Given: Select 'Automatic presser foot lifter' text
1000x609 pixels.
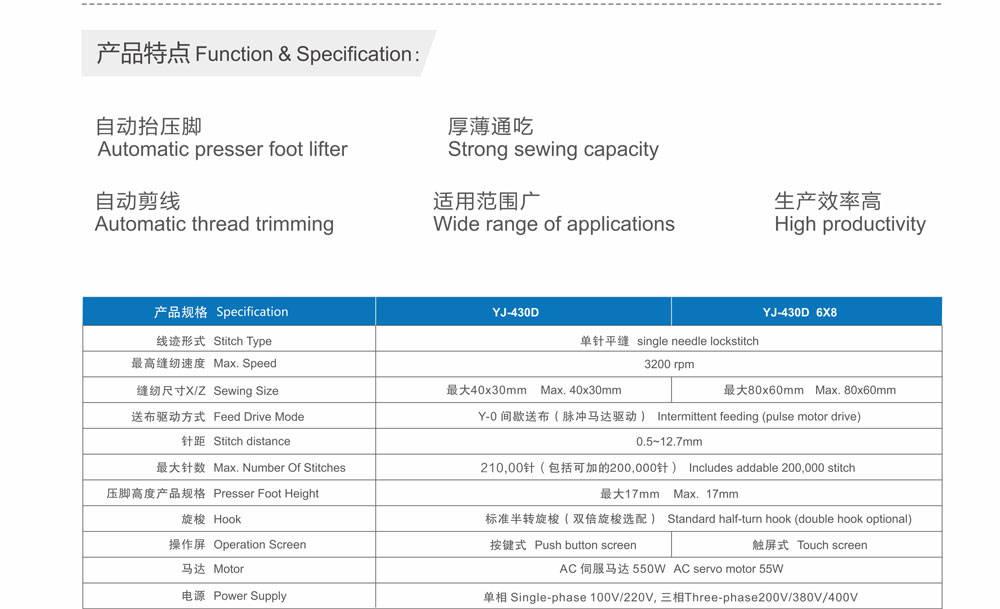Looking at the screenshot, I should [223, 149].
